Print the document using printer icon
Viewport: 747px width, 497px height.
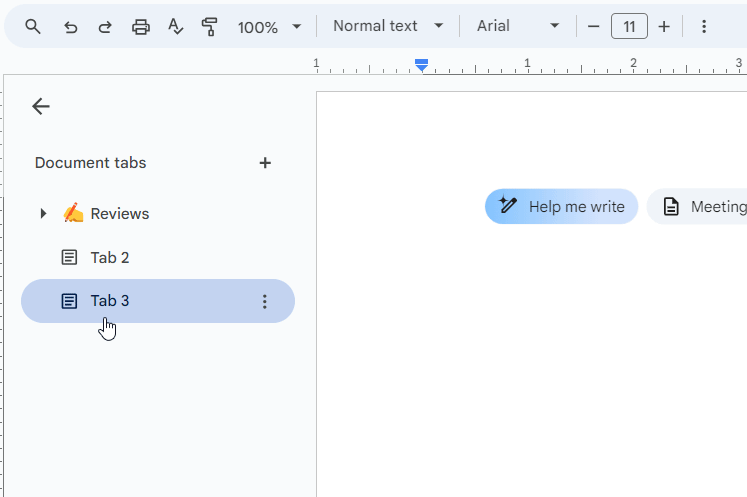click(x=141, y=27)
